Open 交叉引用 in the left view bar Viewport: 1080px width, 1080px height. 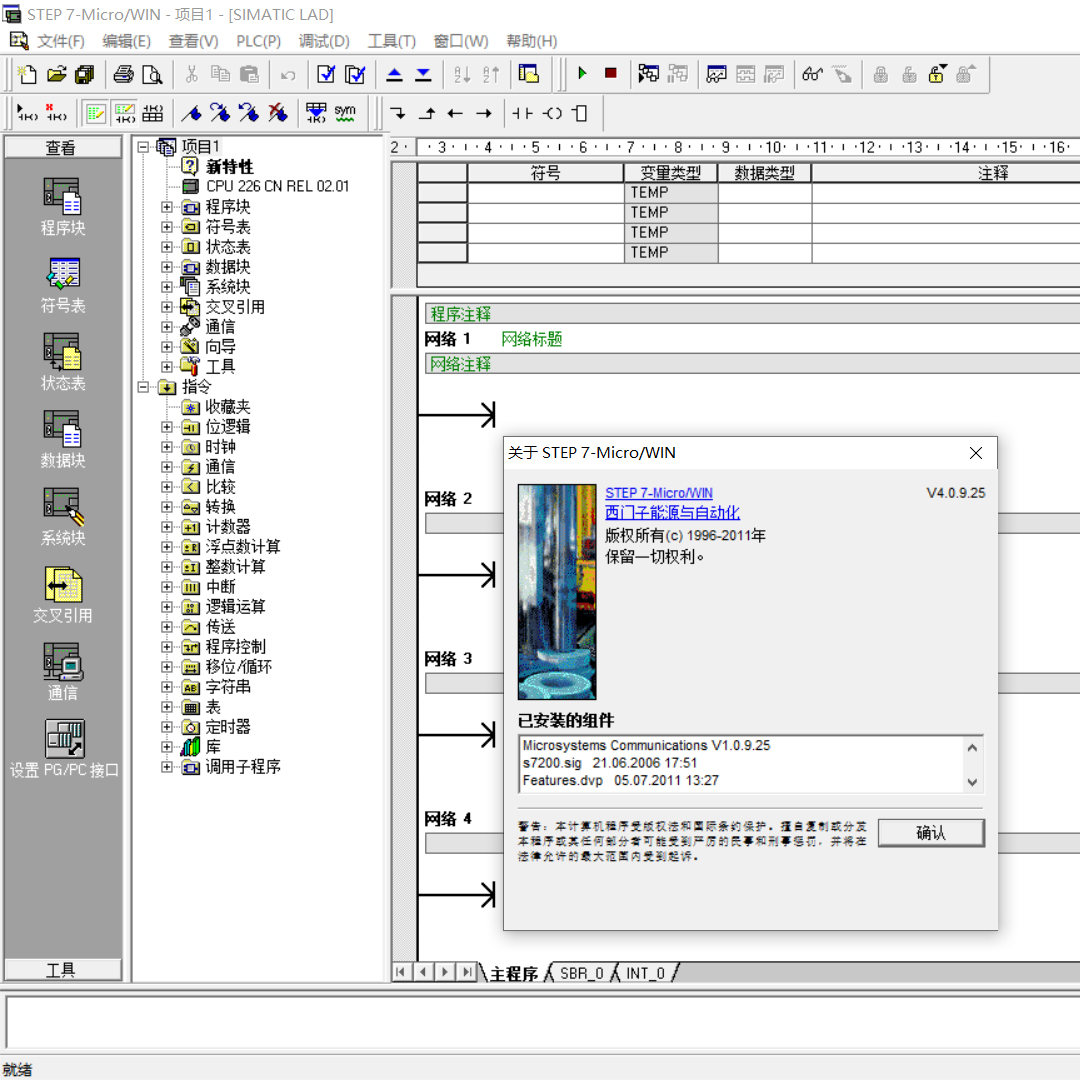click(x=63, y=594)
